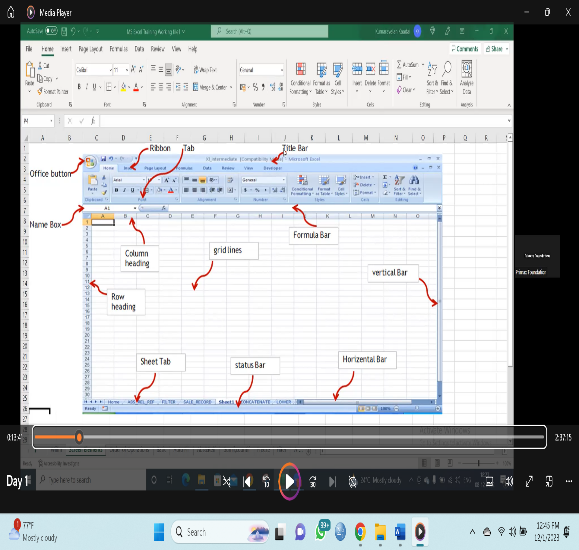Viewport: 579px width, 550px height.
Task: Toggle Bold formatting in Excel ribbon
Action: 79,87
